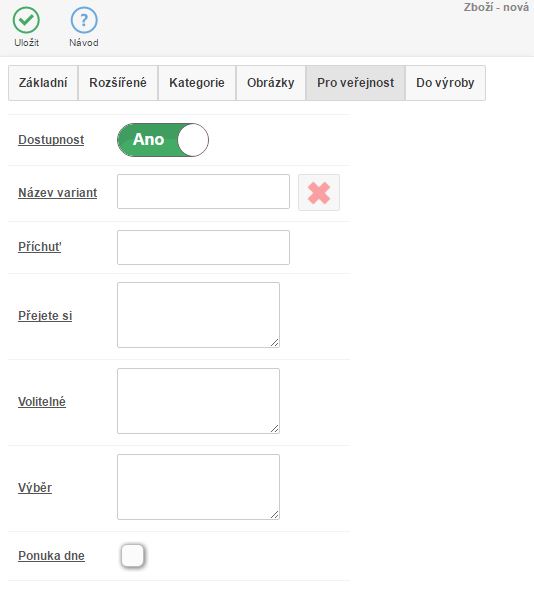Click the green Uložit checkmark icon

pyautogui.click(x=26, y=20)
